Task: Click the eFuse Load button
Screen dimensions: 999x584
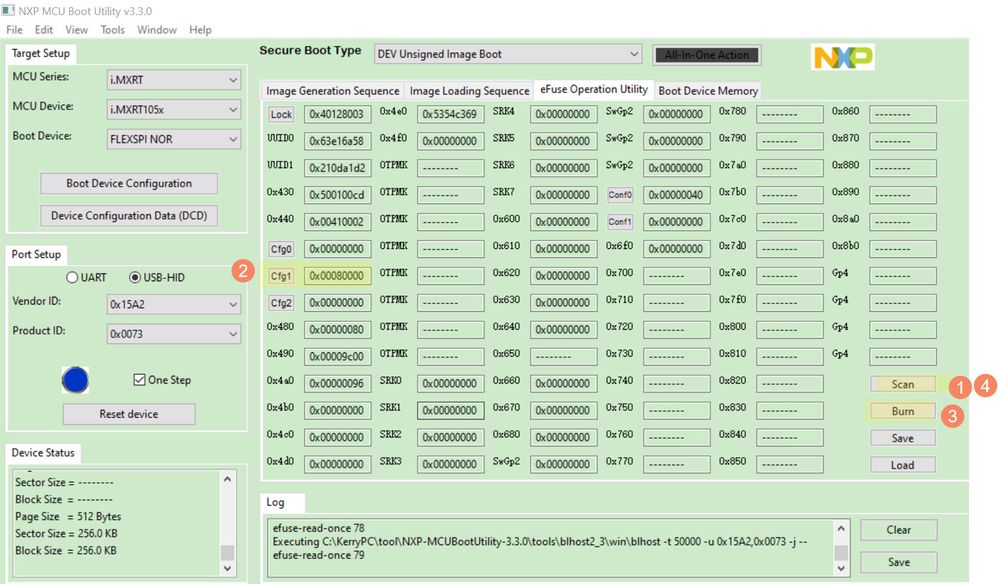Action: point(903,465)
